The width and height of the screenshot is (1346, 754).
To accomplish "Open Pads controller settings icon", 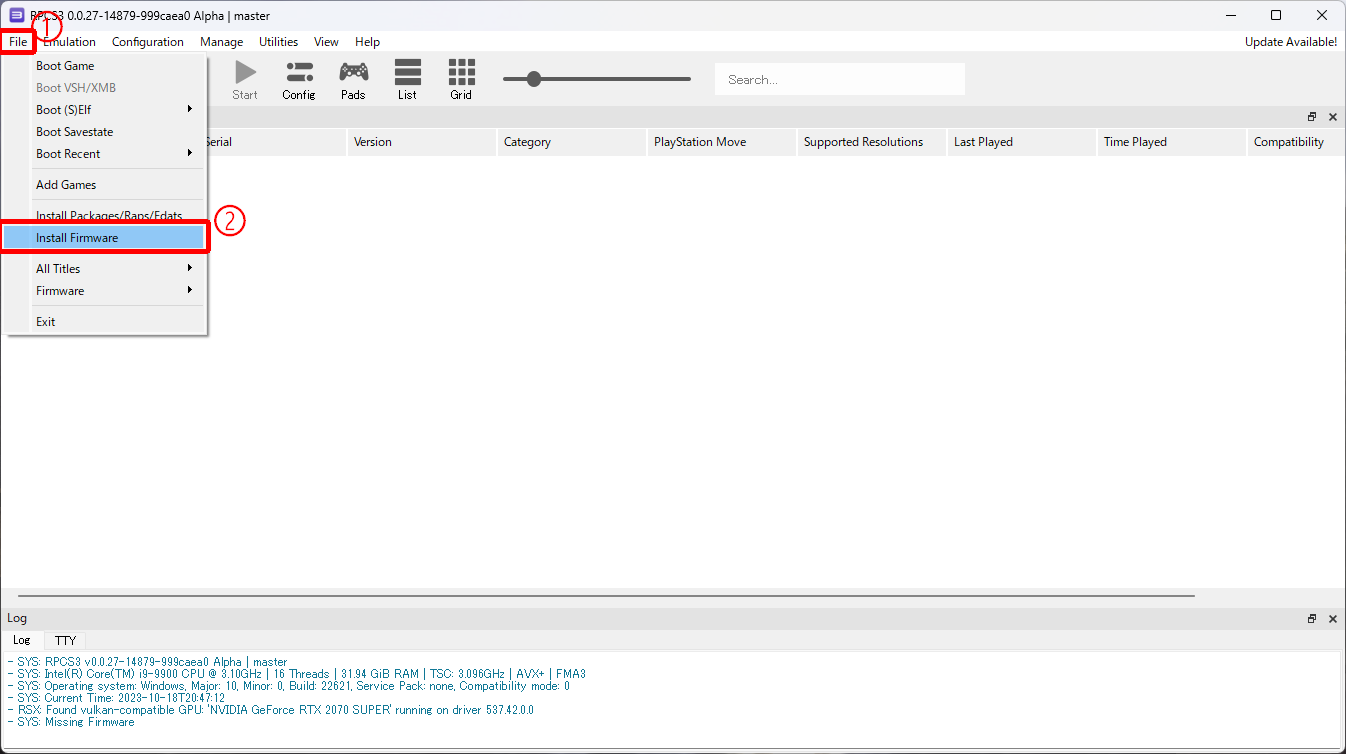I will [353, 72].
